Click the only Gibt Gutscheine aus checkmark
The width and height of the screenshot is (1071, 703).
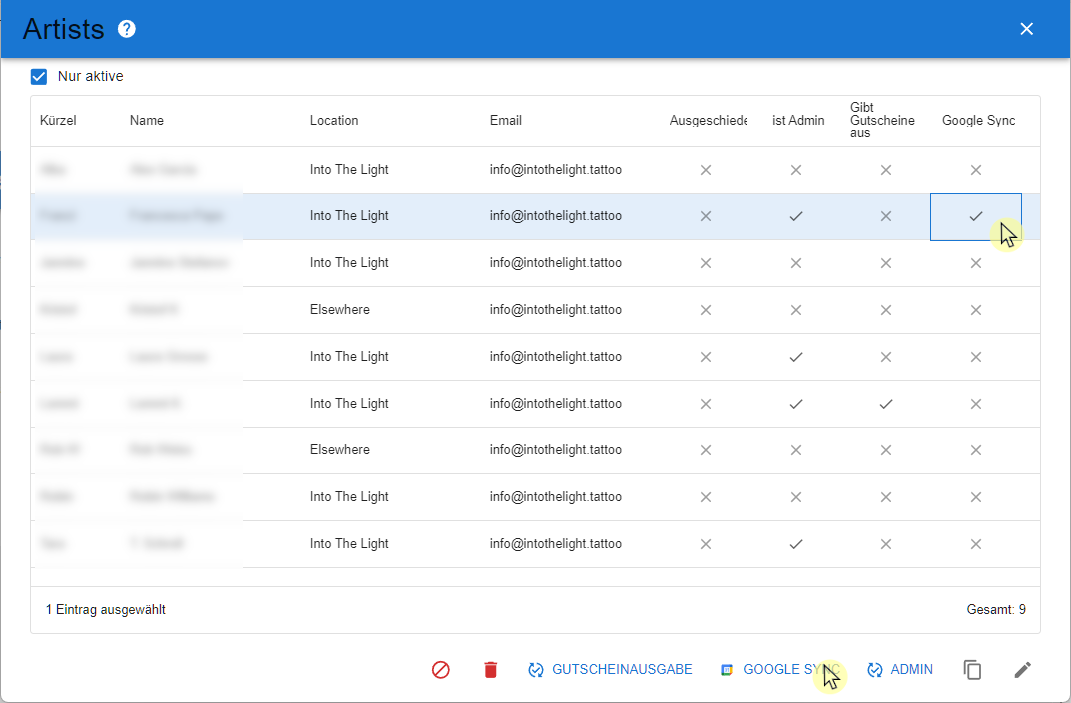click(x=885, y=404)
